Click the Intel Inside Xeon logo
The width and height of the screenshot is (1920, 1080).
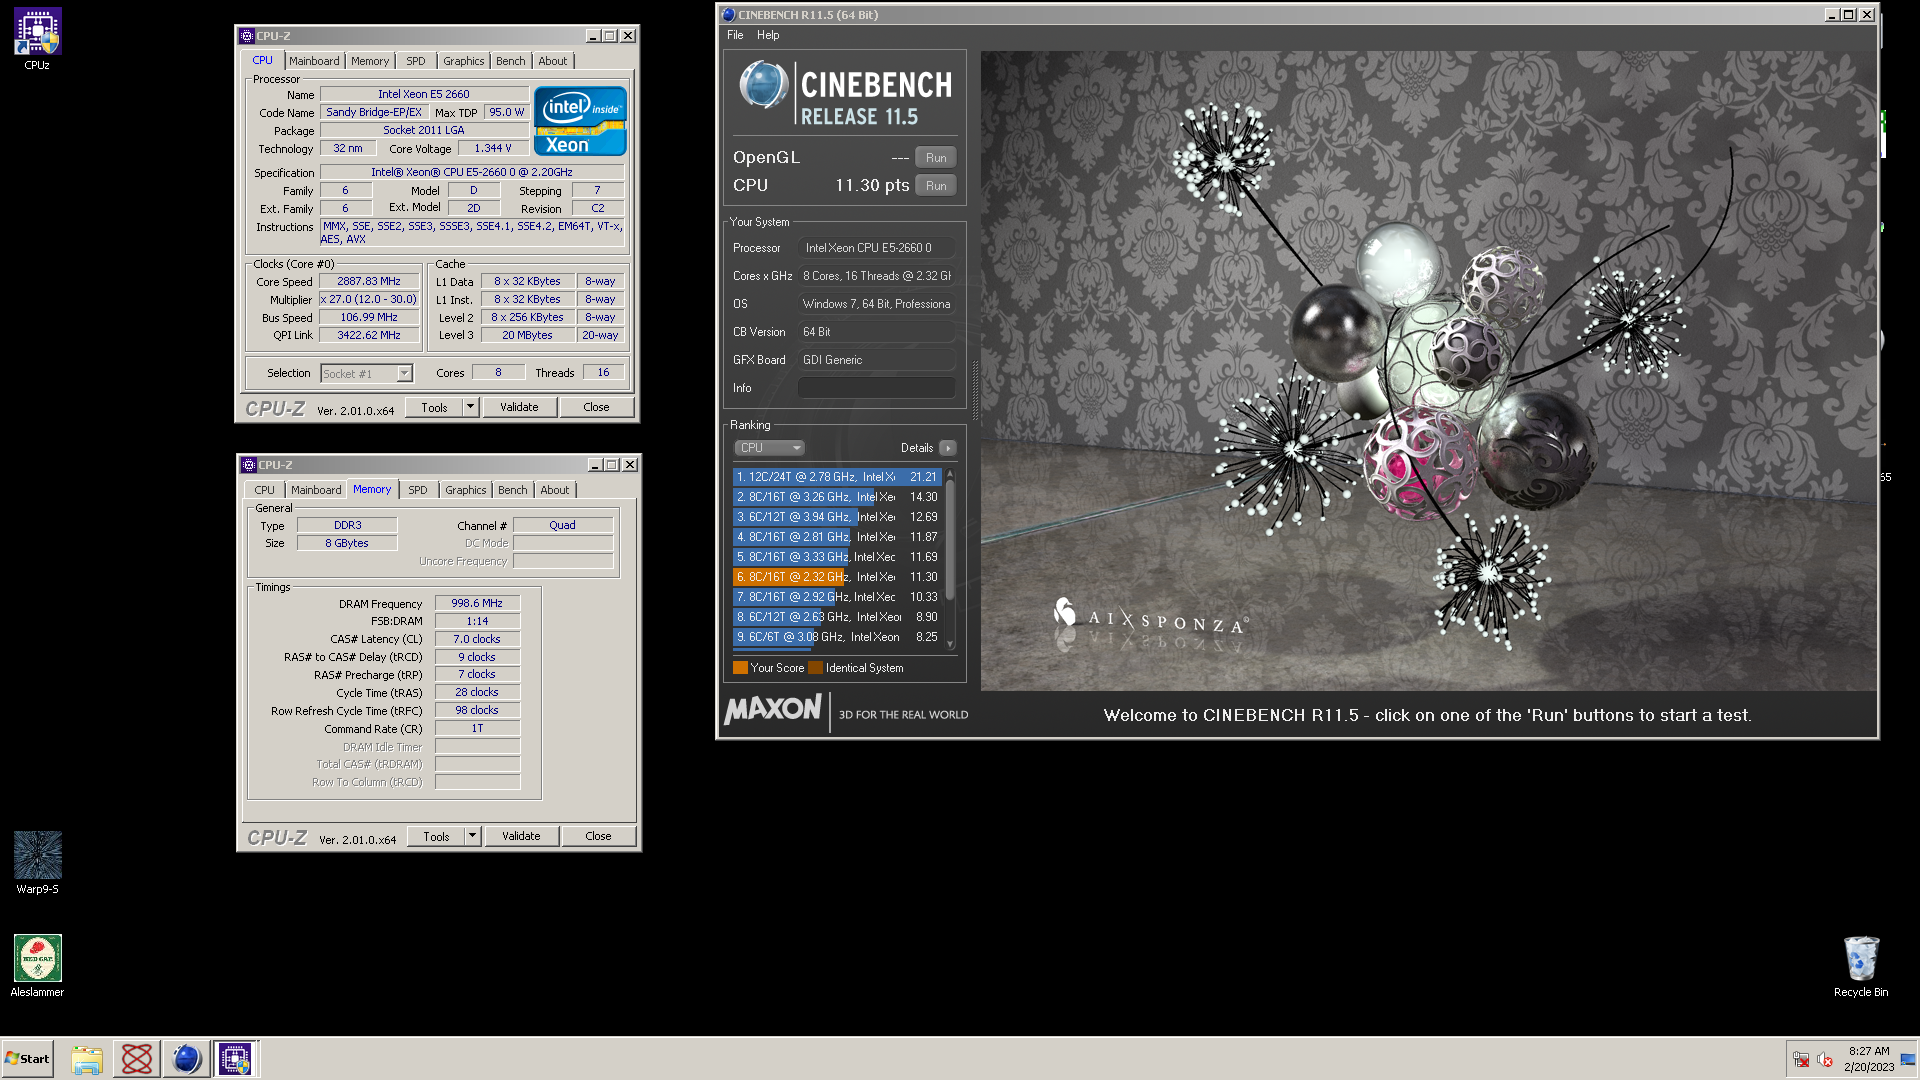[580, 121]
